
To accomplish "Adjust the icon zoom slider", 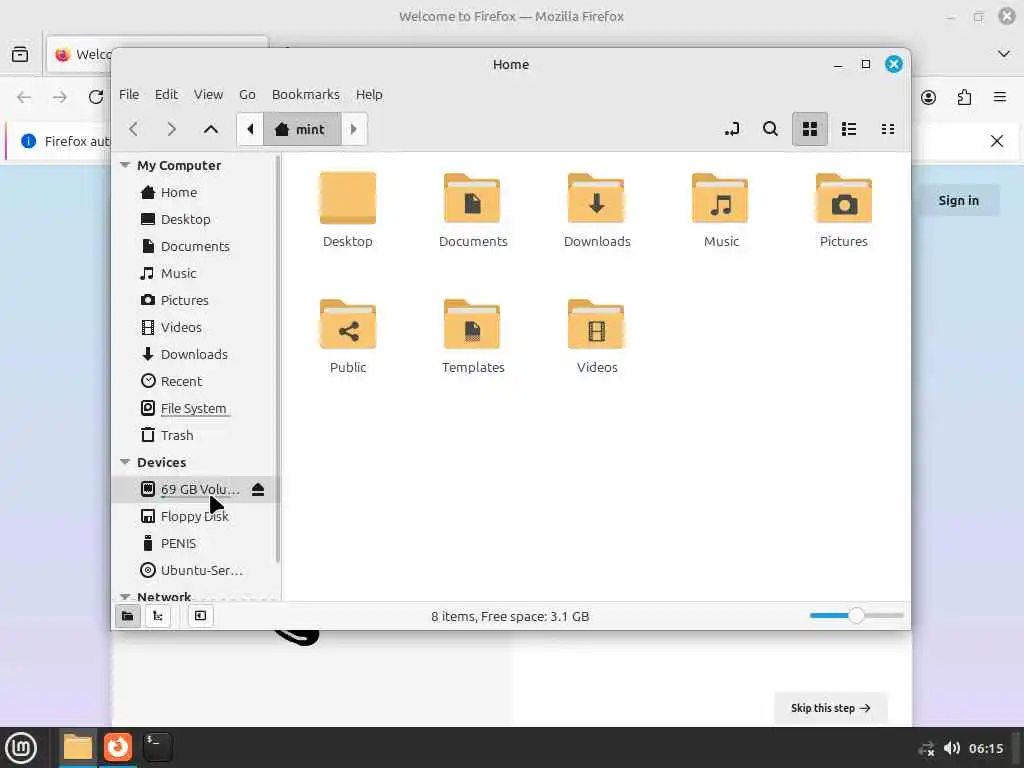I will tap(856, 615).
